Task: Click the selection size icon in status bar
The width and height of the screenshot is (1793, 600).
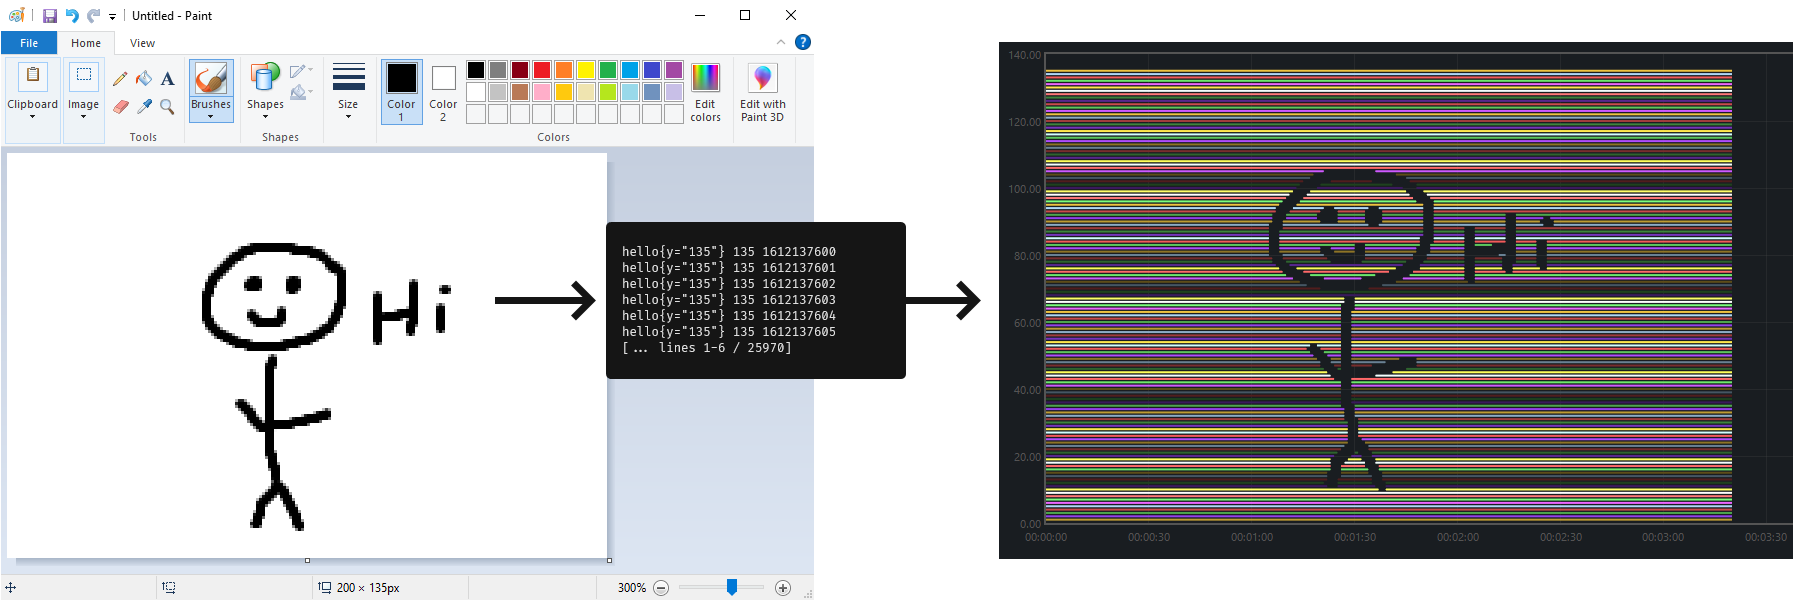Action: pos(169,588)
